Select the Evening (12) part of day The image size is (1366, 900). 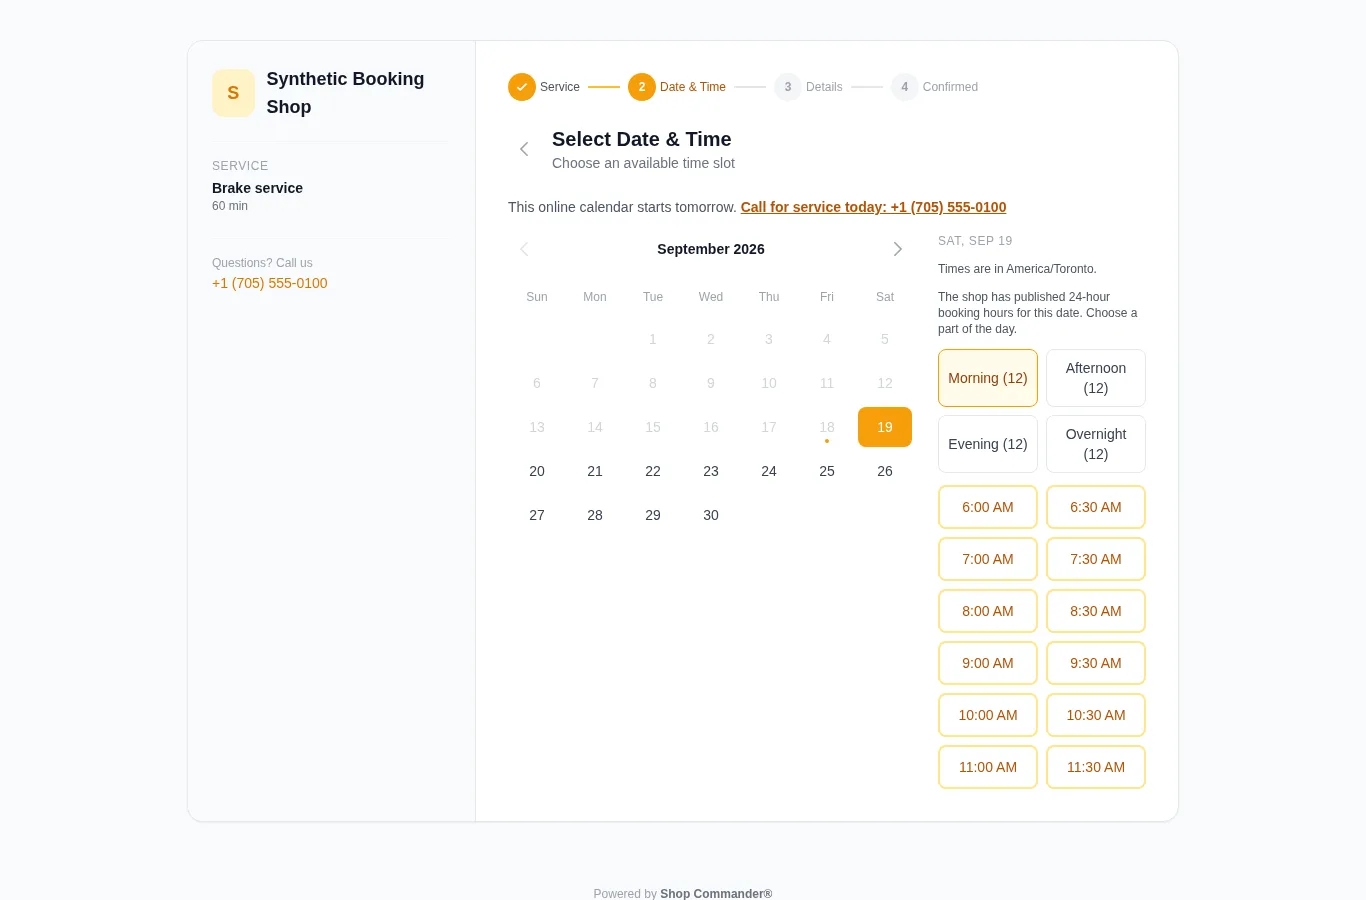988,444
